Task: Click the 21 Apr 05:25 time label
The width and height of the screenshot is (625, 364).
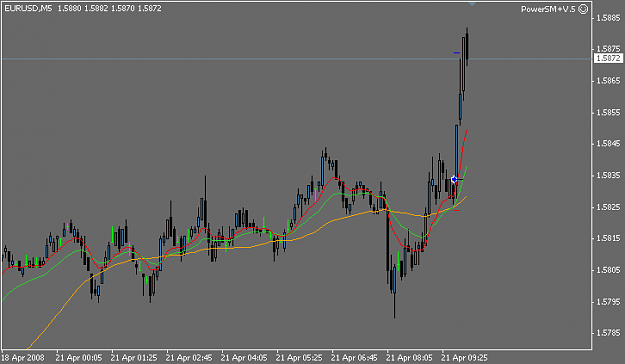Action: (x=299, y=358)
